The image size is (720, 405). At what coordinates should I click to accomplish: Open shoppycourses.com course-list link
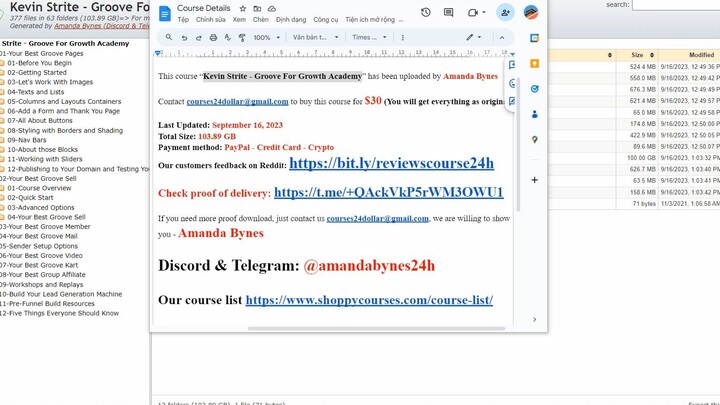point(369,300)
